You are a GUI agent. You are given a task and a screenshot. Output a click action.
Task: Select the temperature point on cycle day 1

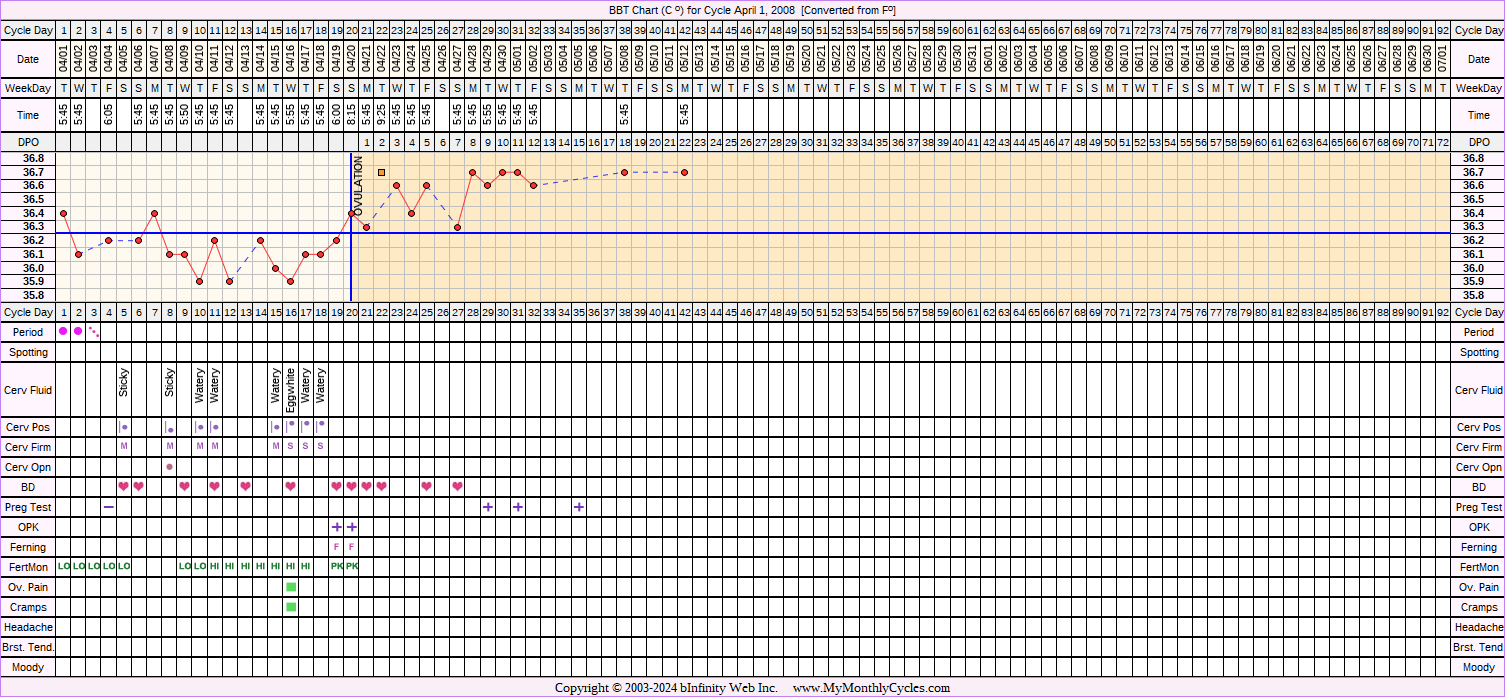pos(63,213)
